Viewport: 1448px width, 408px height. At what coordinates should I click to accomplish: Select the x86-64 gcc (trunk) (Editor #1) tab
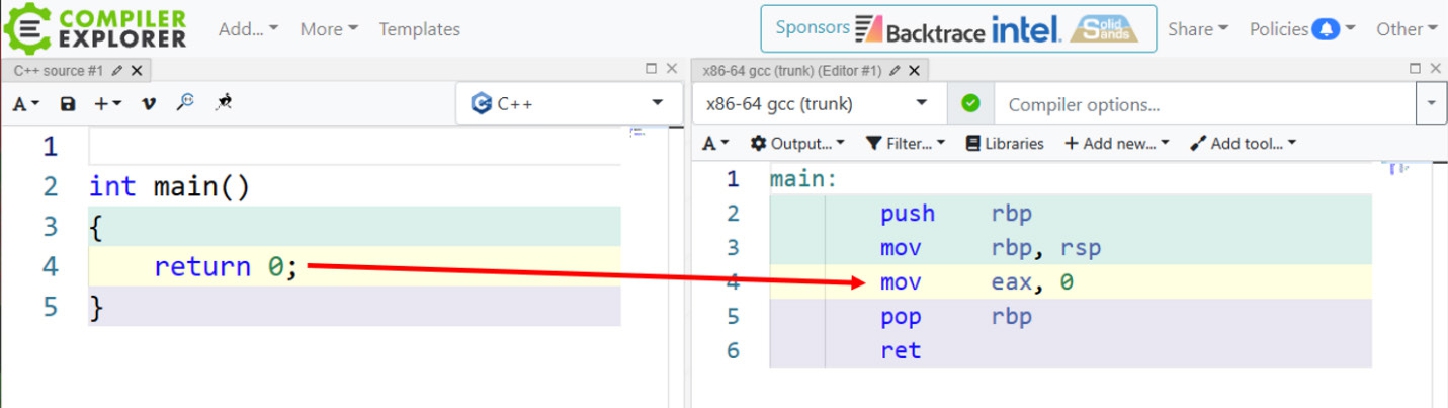point(792,71)
